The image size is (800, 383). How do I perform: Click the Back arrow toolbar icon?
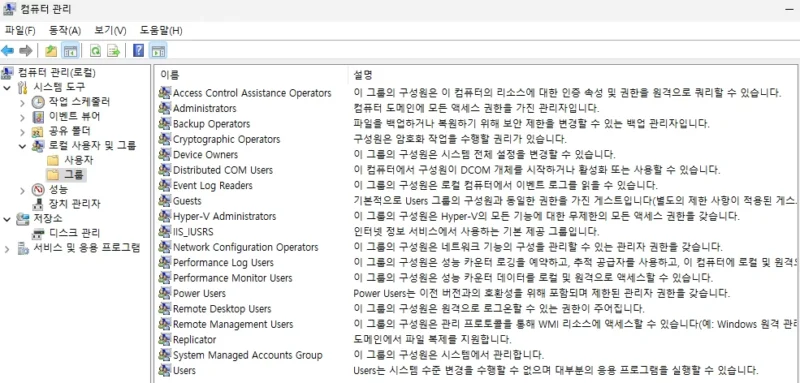(8, 50)
